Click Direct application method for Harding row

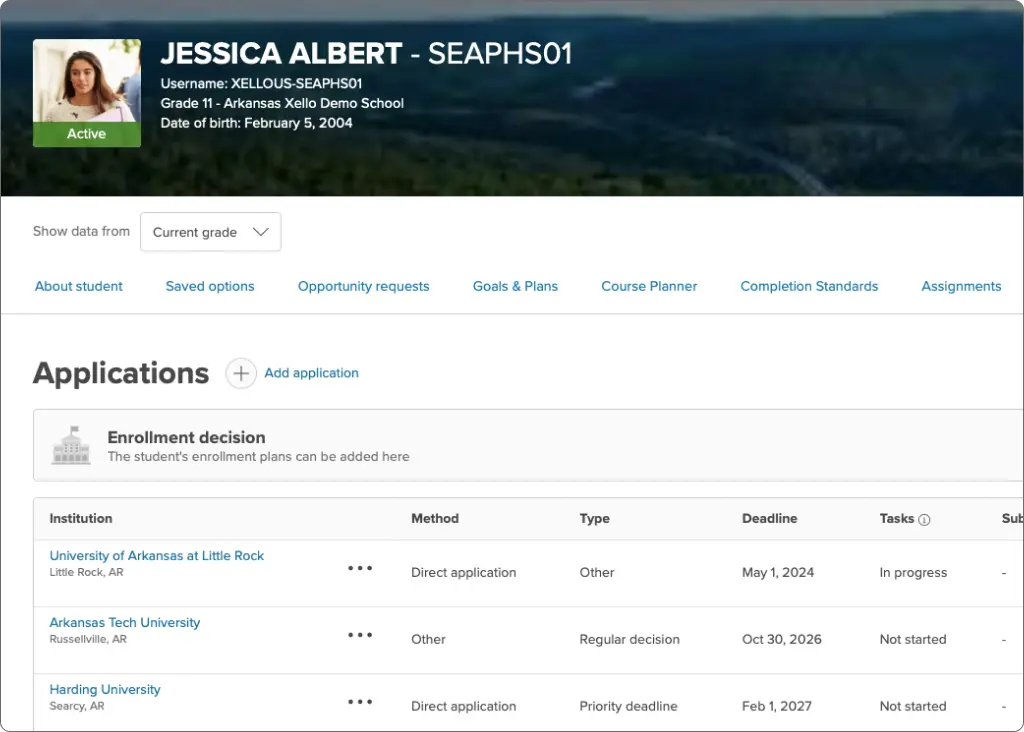tap(464, 707)
